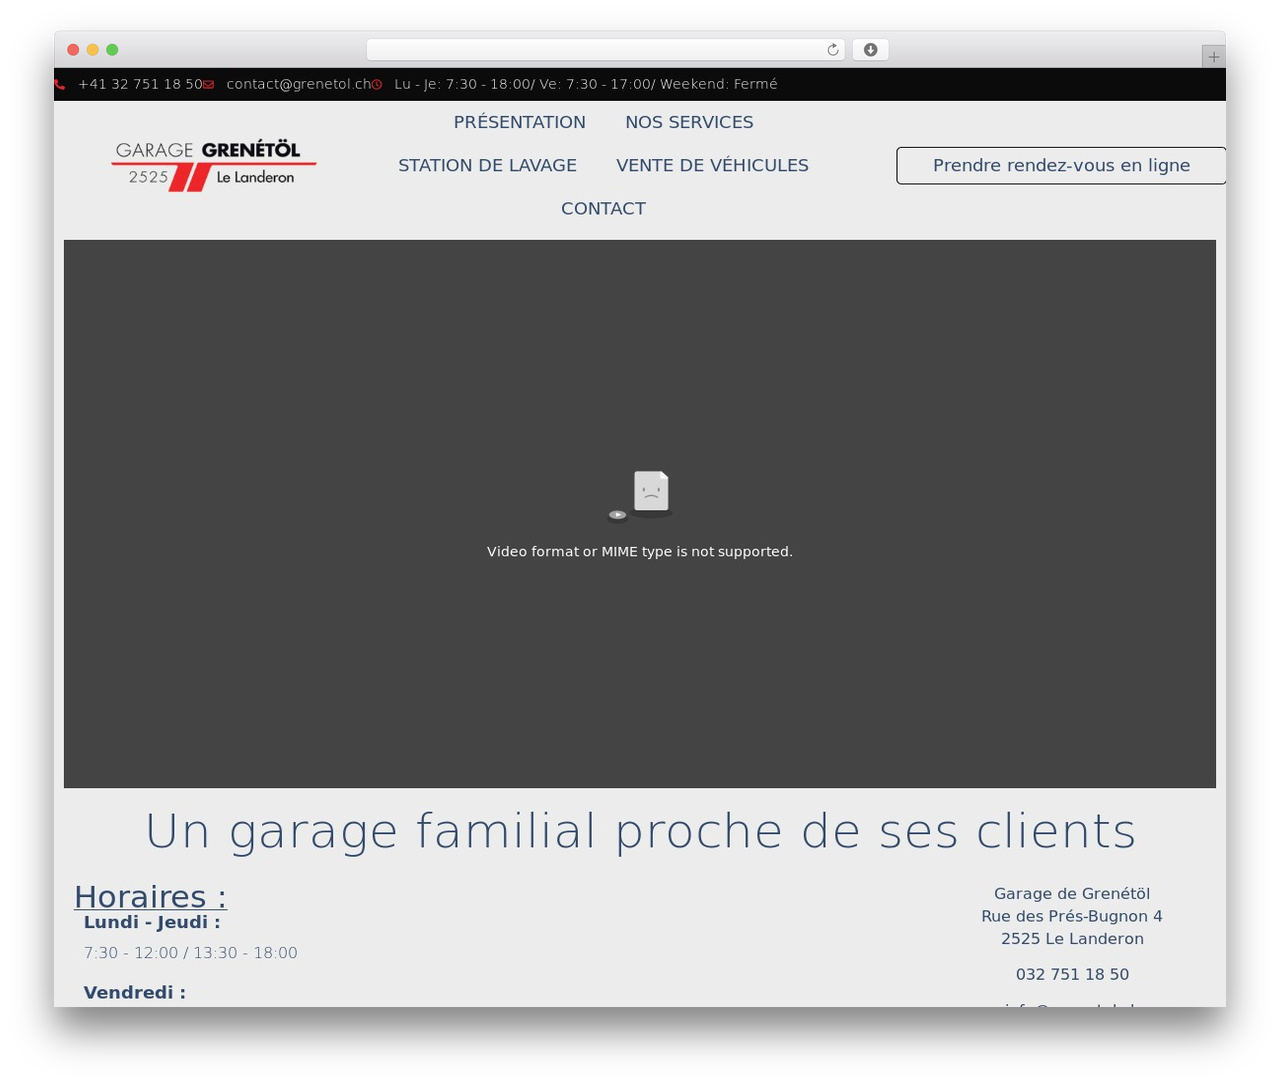Maximize the window with the green button
The height and width of the screenshot is (1084, 1280).
tap(112, 50)
